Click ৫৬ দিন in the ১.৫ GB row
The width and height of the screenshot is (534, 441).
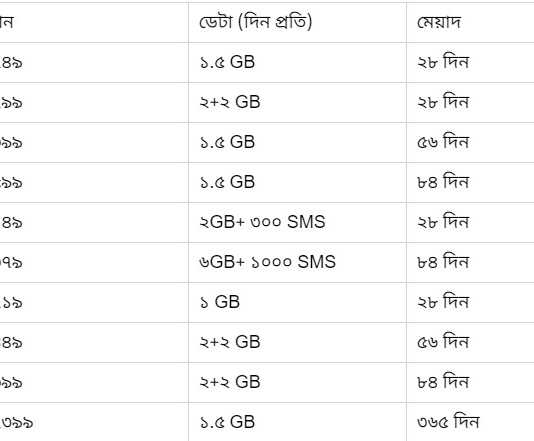443,142
